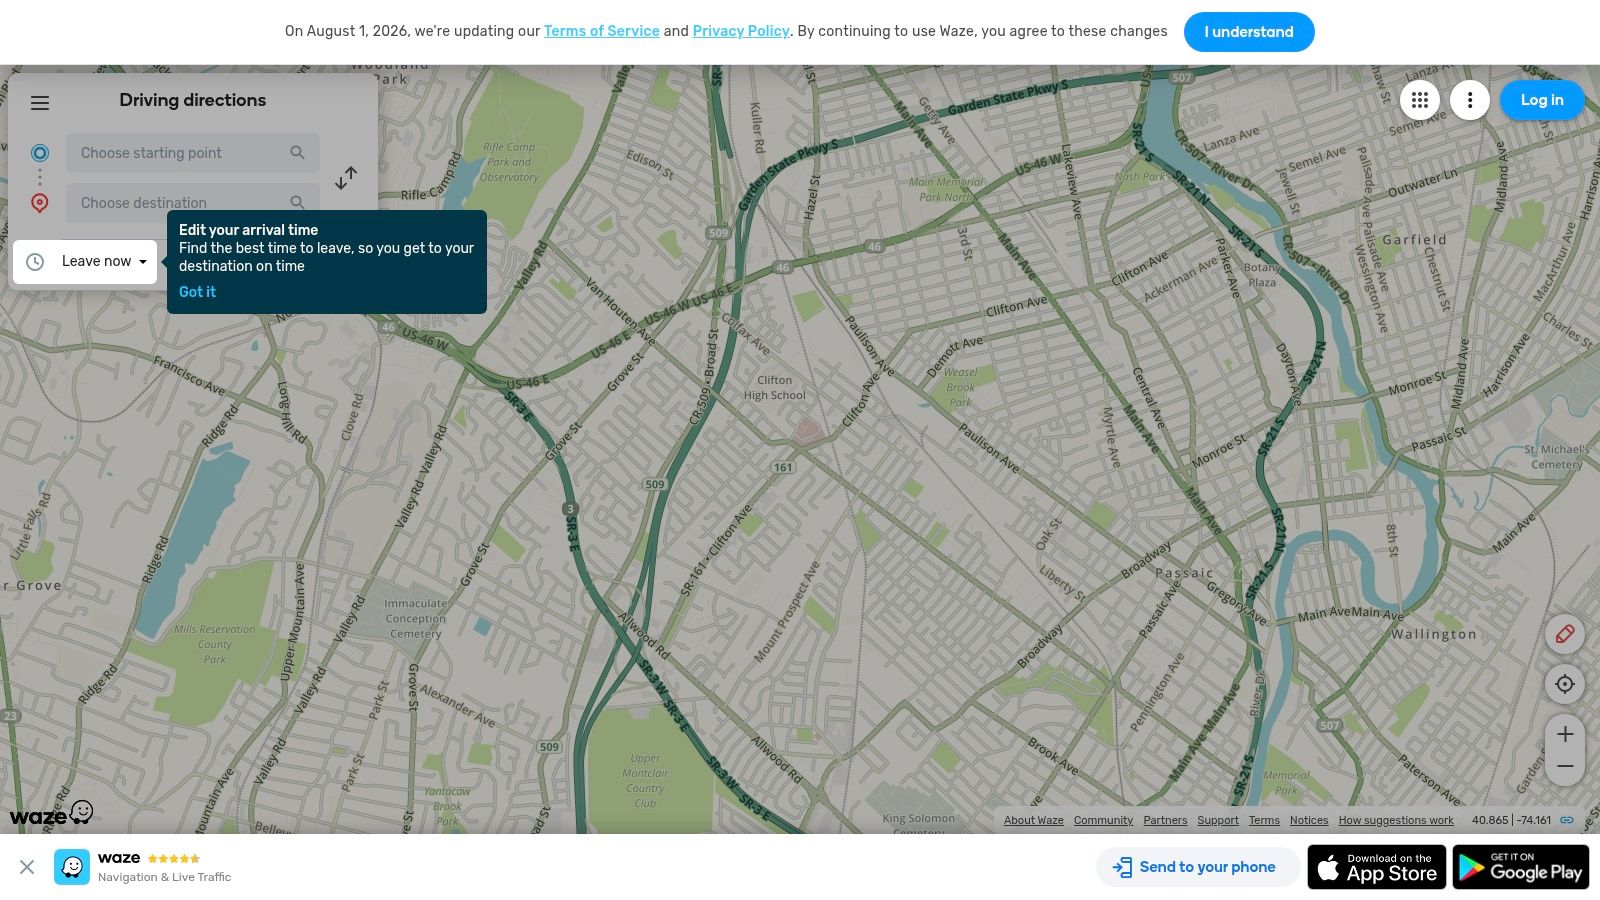Open the Community footer link
The width and height of the screenshot is (1600, 900).
(x=1104, y=820)
